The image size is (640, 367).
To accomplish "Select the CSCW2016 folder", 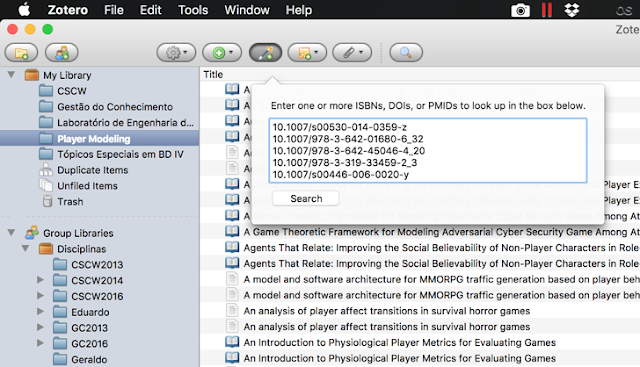I will [97, 296].
